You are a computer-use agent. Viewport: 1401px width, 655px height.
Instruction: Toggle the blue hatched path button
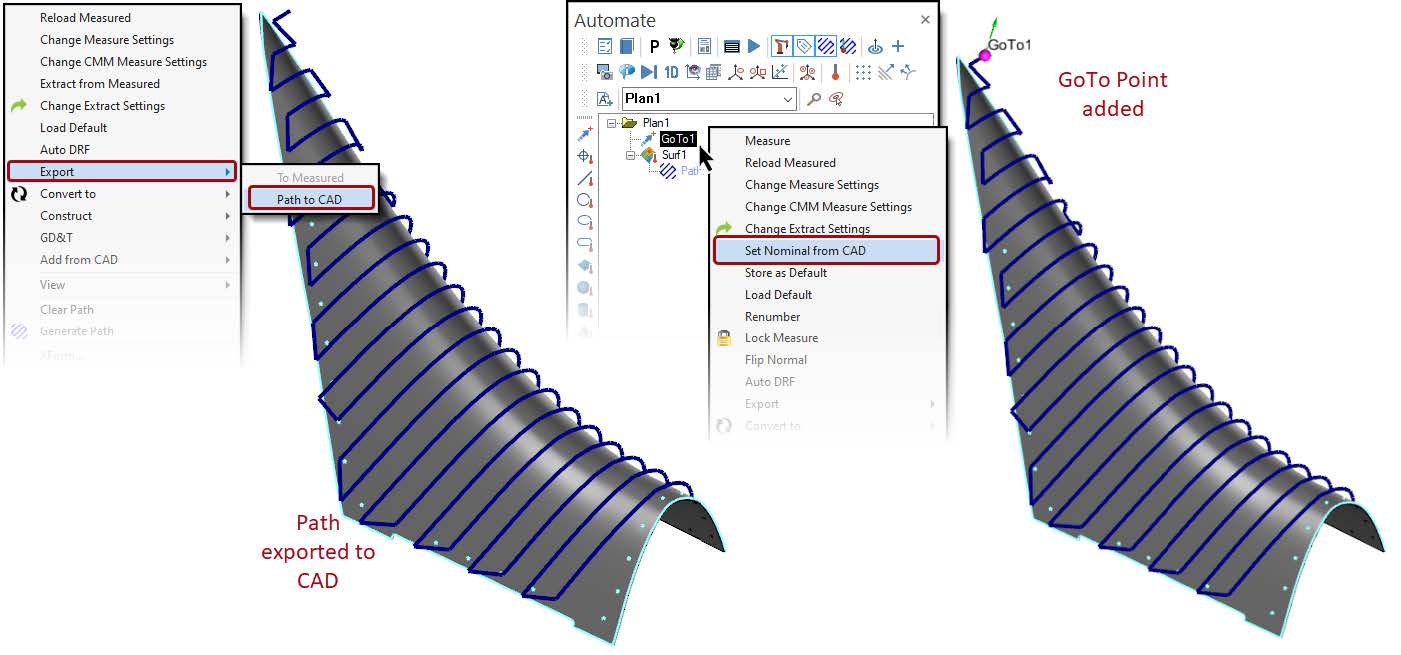[826, 46]
